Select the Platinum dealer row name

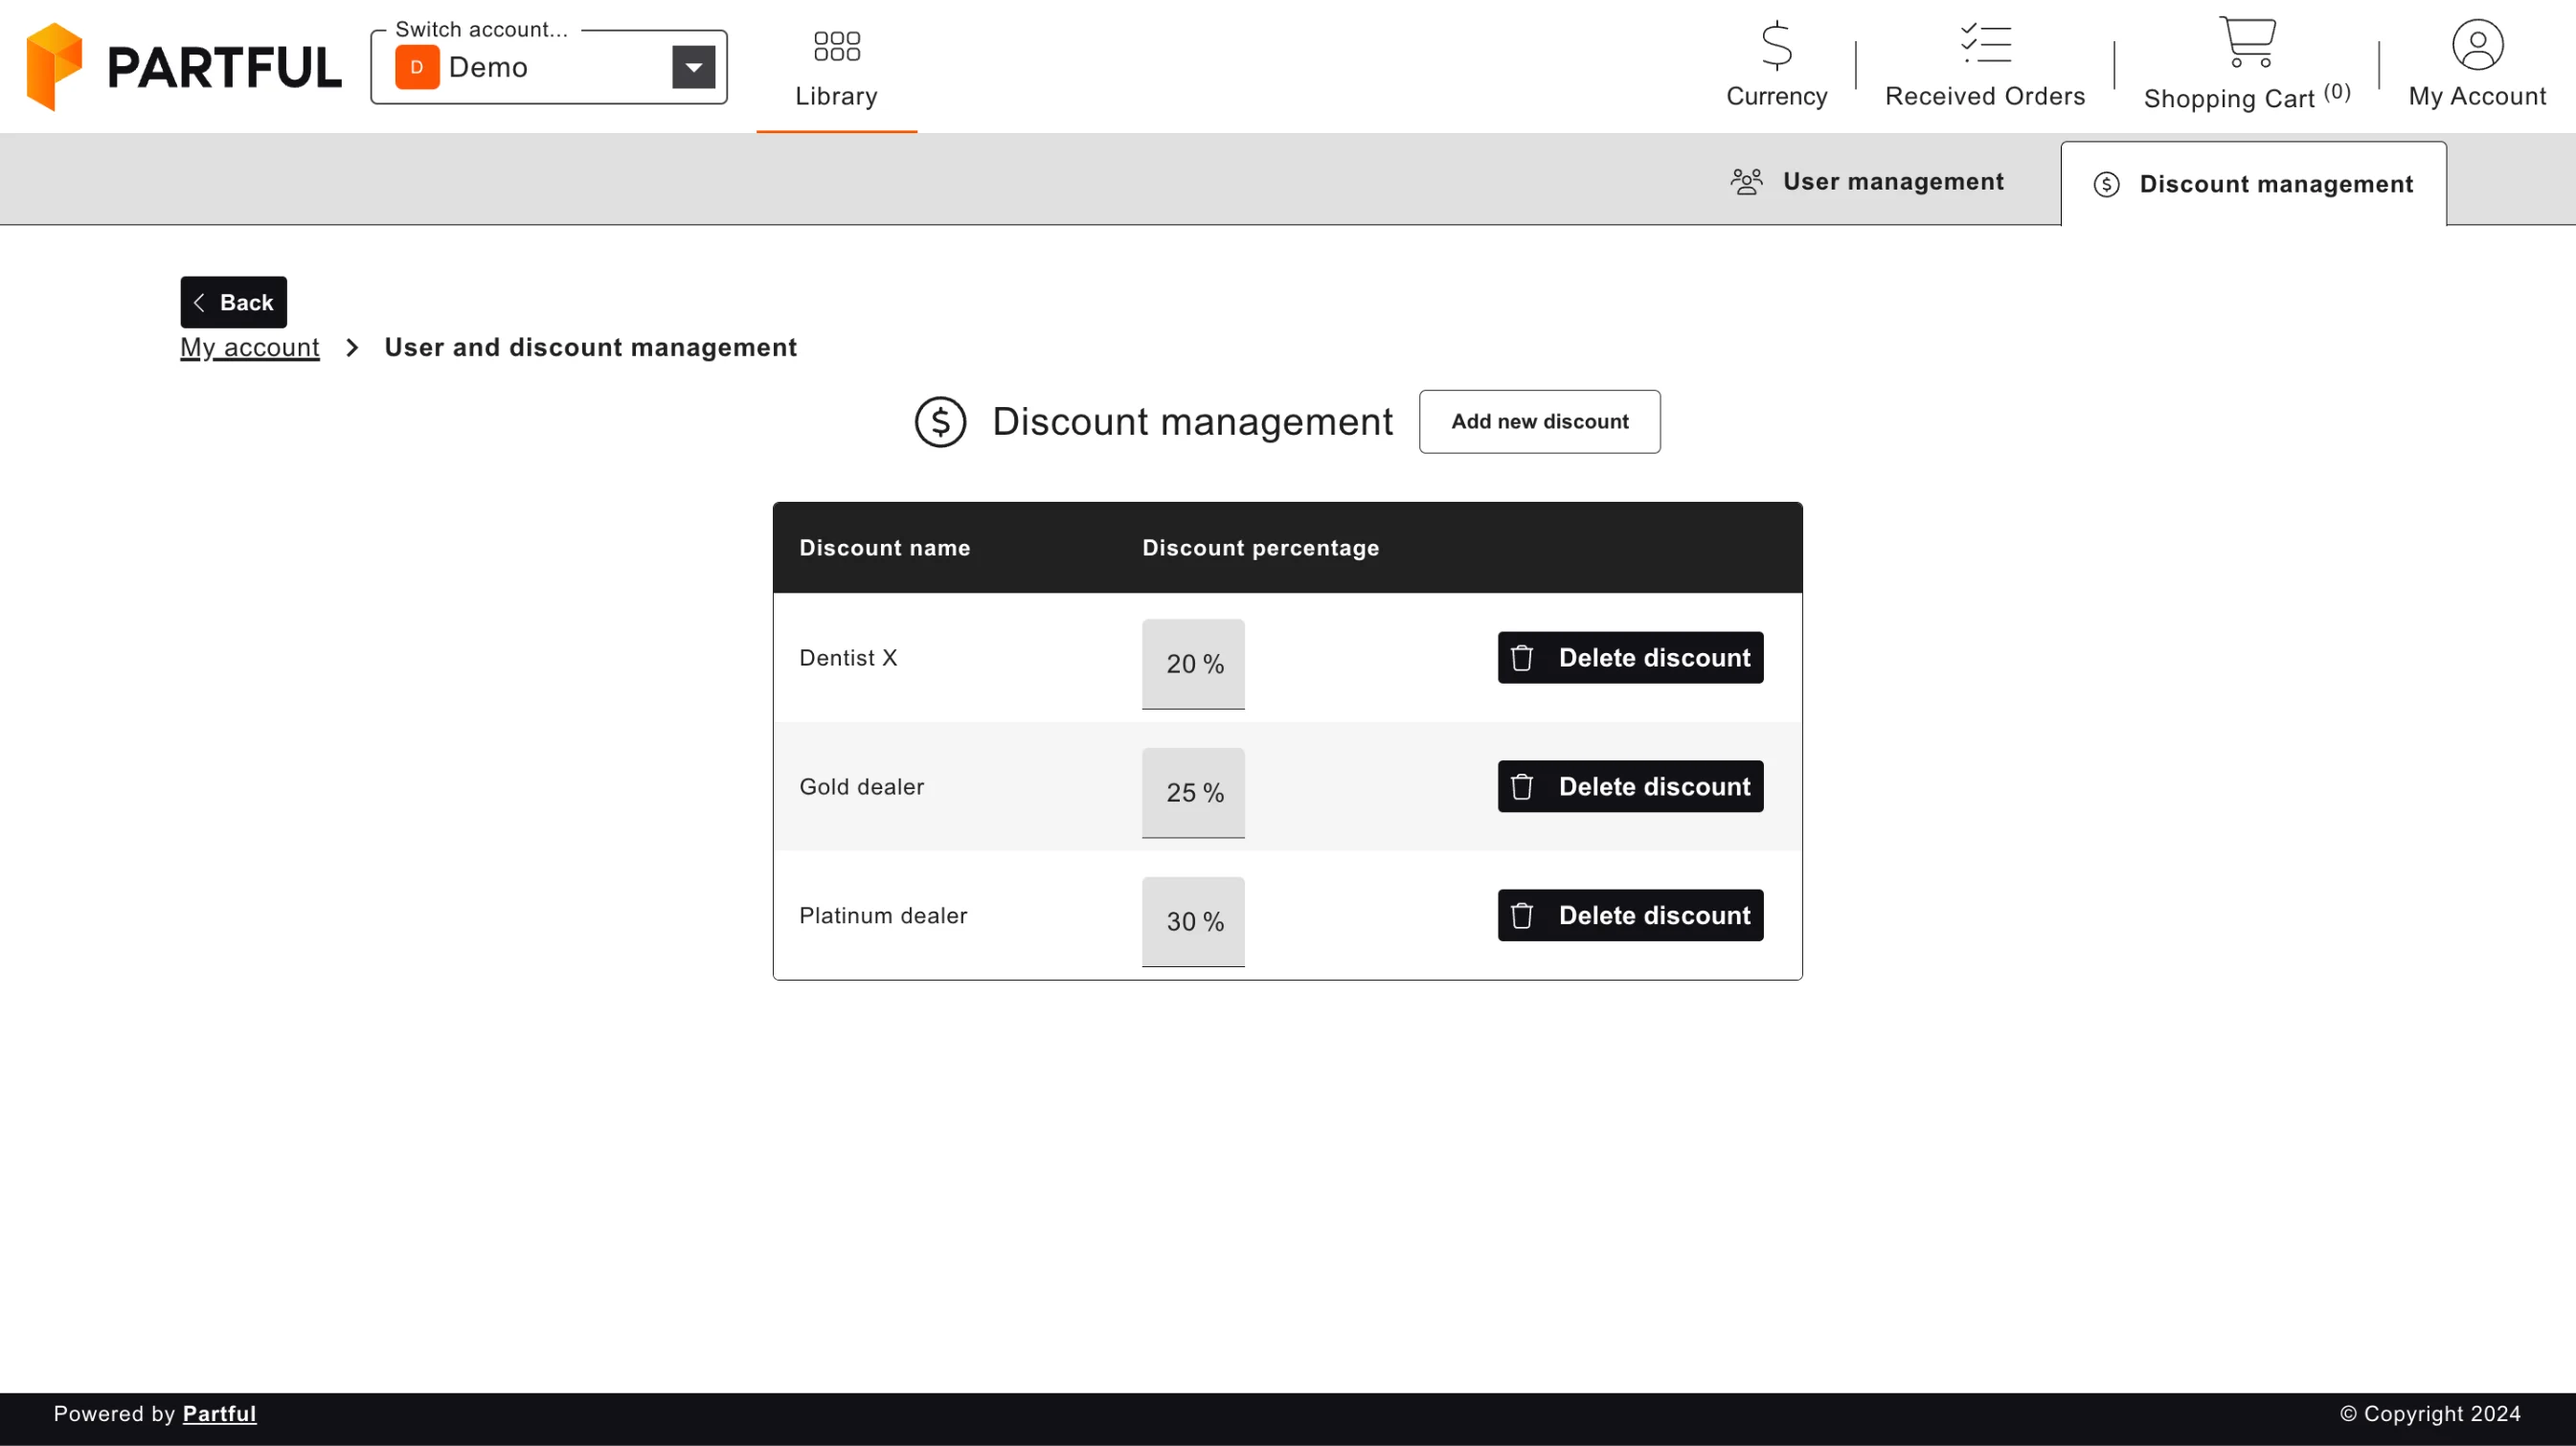[x=883, y=916]
